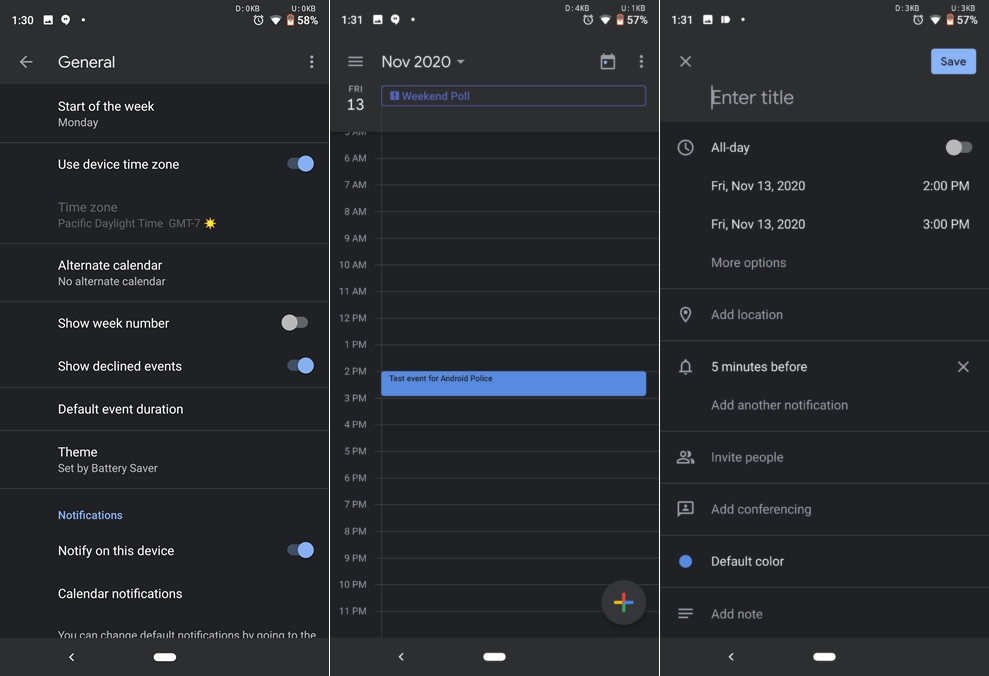Expand the Nov 2020 month dropdown
989x676 pixels.
(423, 62)
